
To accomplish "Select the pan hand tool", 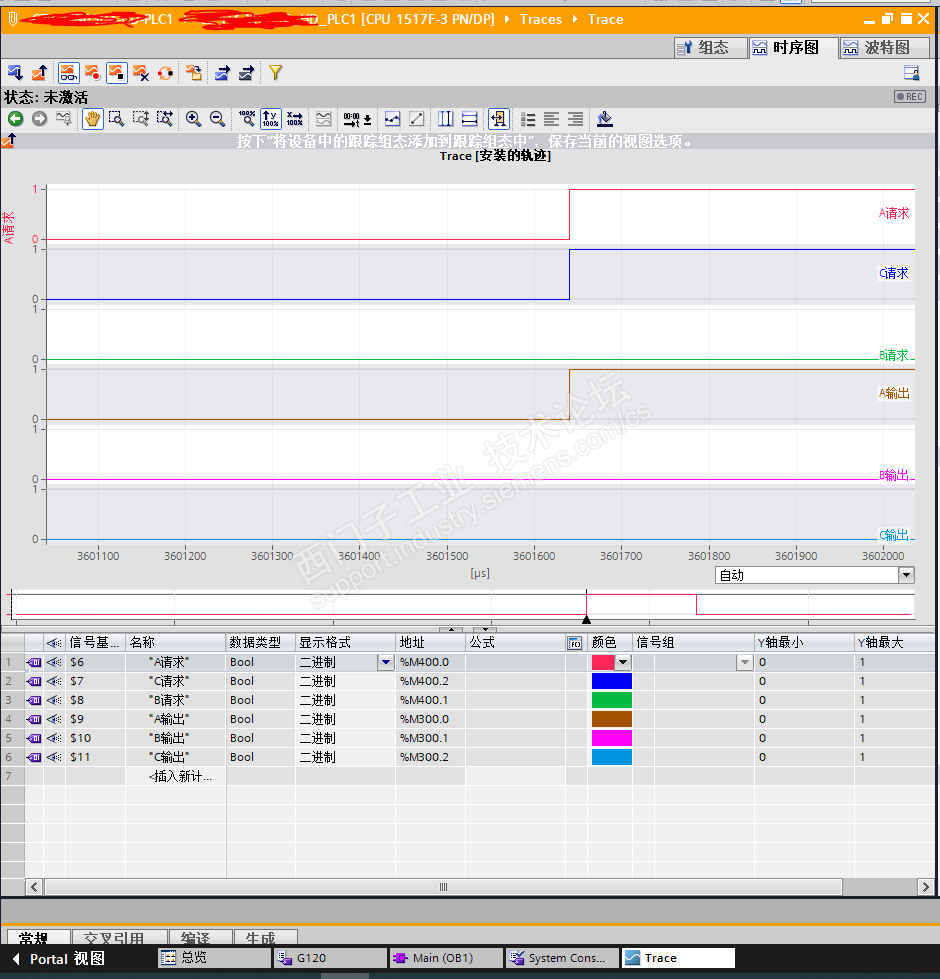I will point(92,119).
